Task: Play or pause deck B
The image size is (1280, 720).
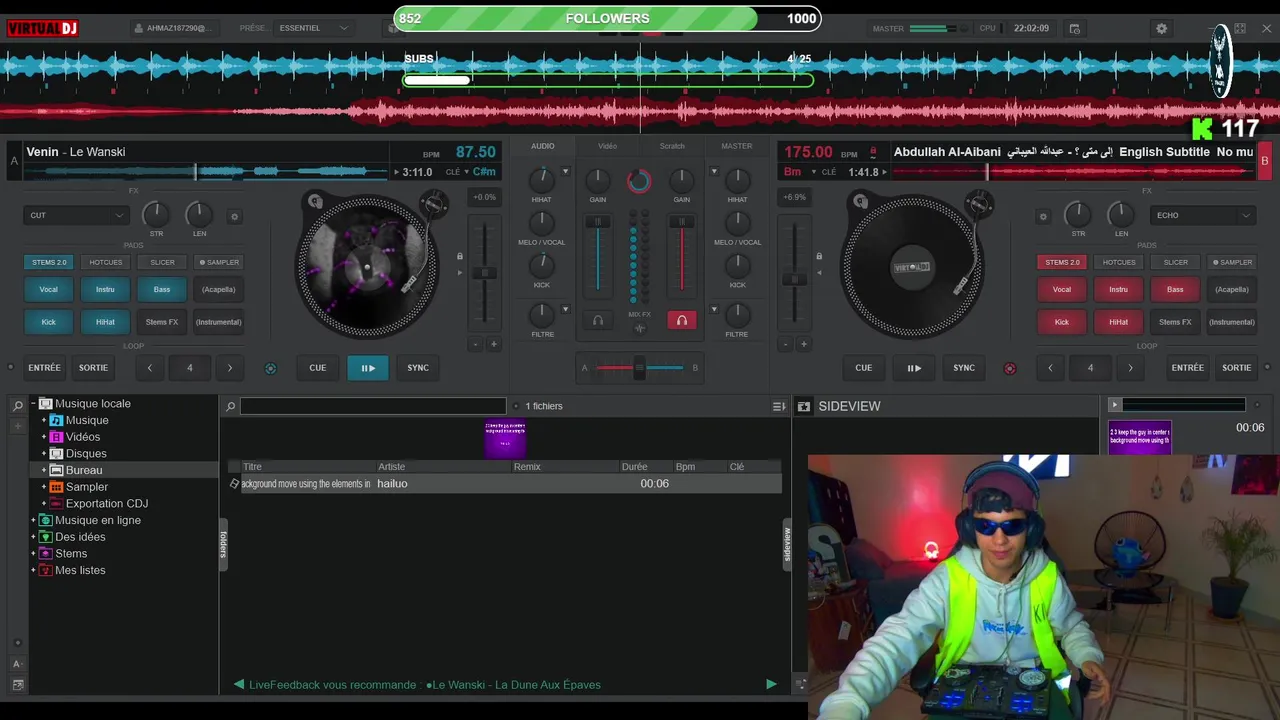Action: [914, 368]
